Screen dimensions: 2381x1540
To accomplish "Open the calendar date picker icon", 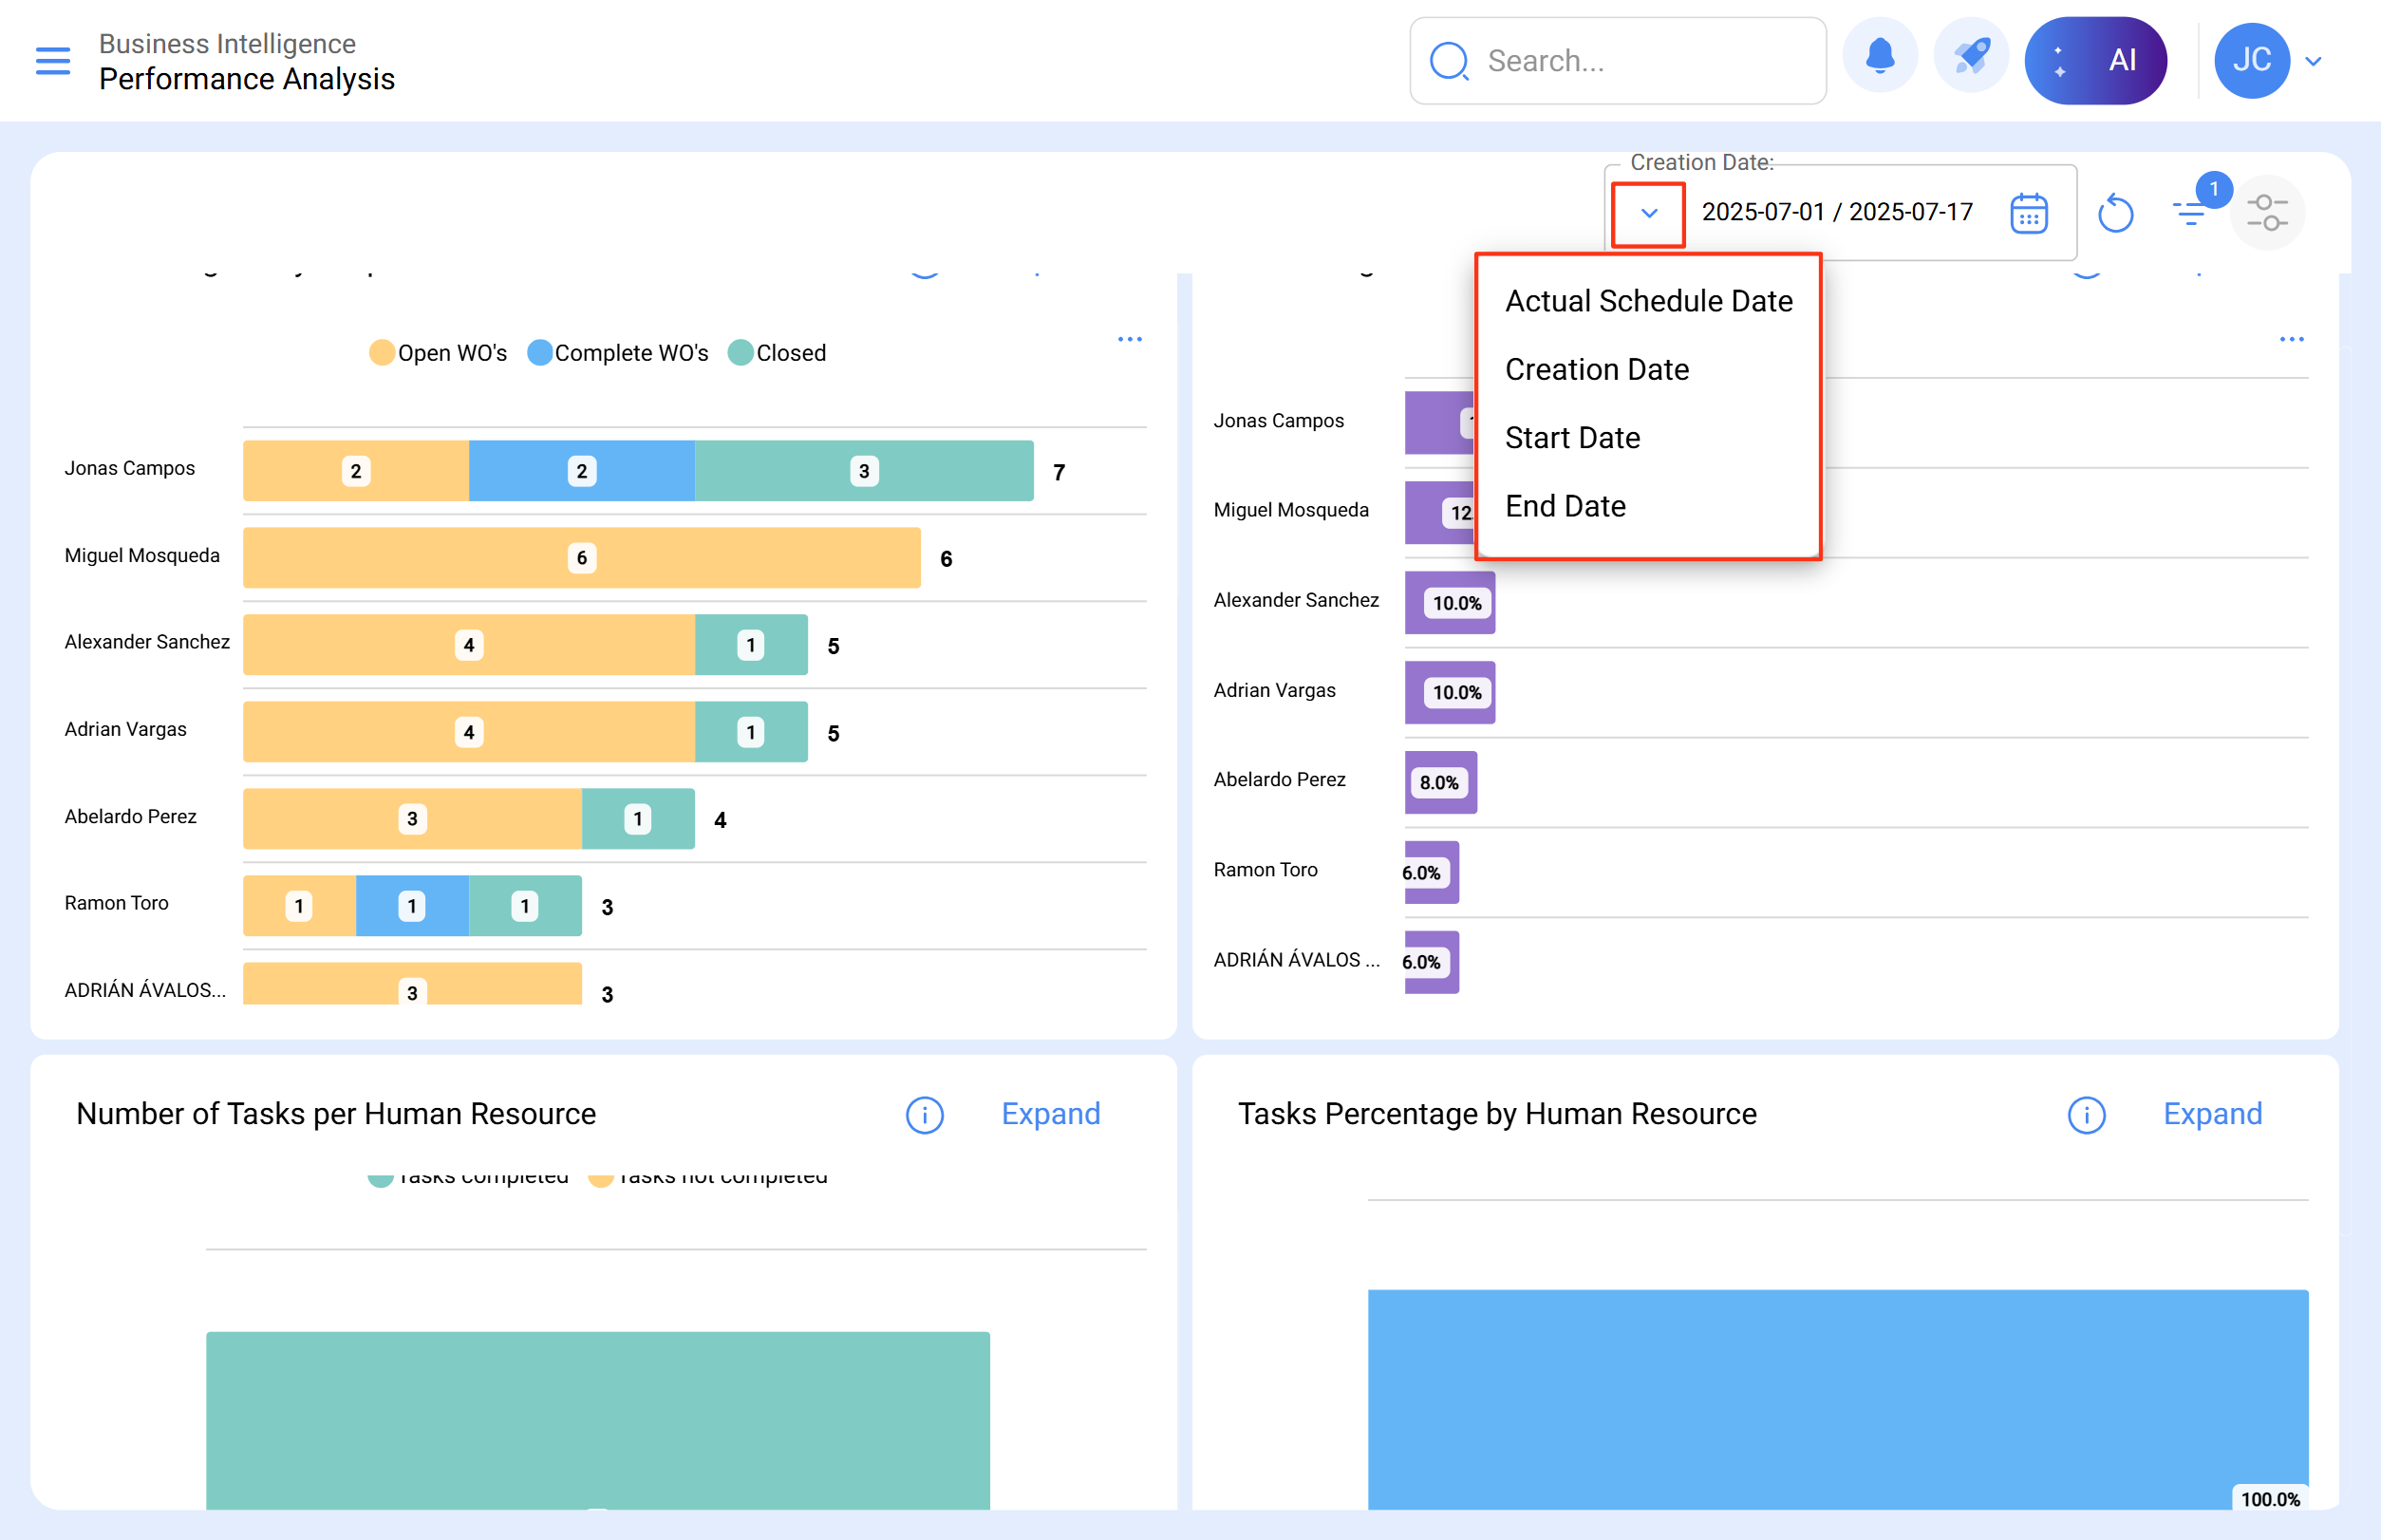I will point(2028,213).
